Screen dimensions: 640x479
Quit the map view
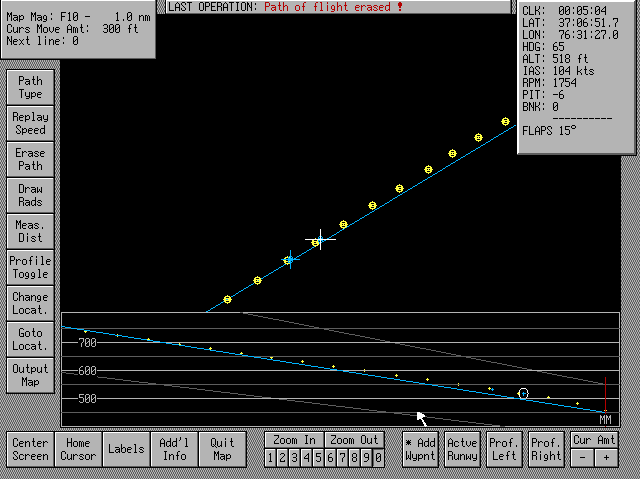click(x=222, y=449)
